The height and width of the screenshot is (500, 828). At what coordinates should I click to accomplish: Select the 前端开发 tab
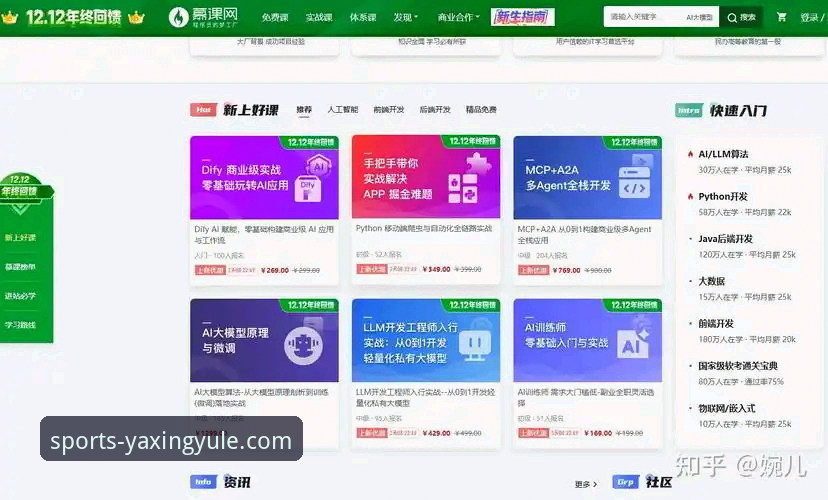(x=389, y=109)
